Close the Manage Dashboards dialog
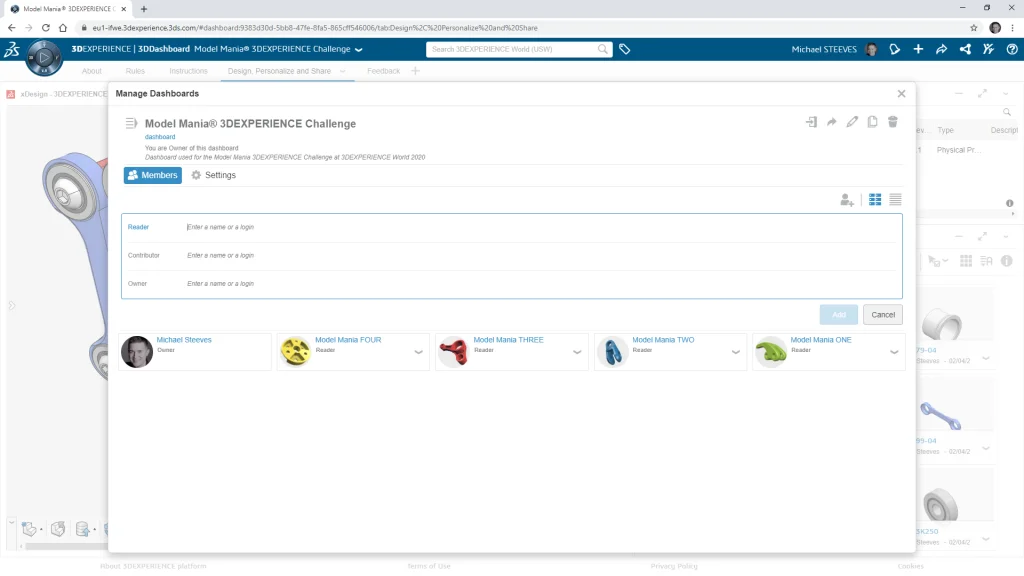Image resolution: width=1024 pixels, height=576 pixels. click(901, 93)
